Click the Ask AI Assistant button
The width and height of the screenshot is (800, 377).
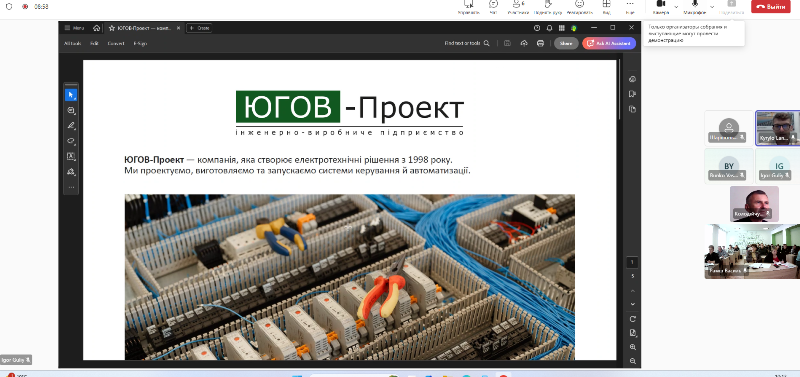pyautogui.click(x=609, y=43)
